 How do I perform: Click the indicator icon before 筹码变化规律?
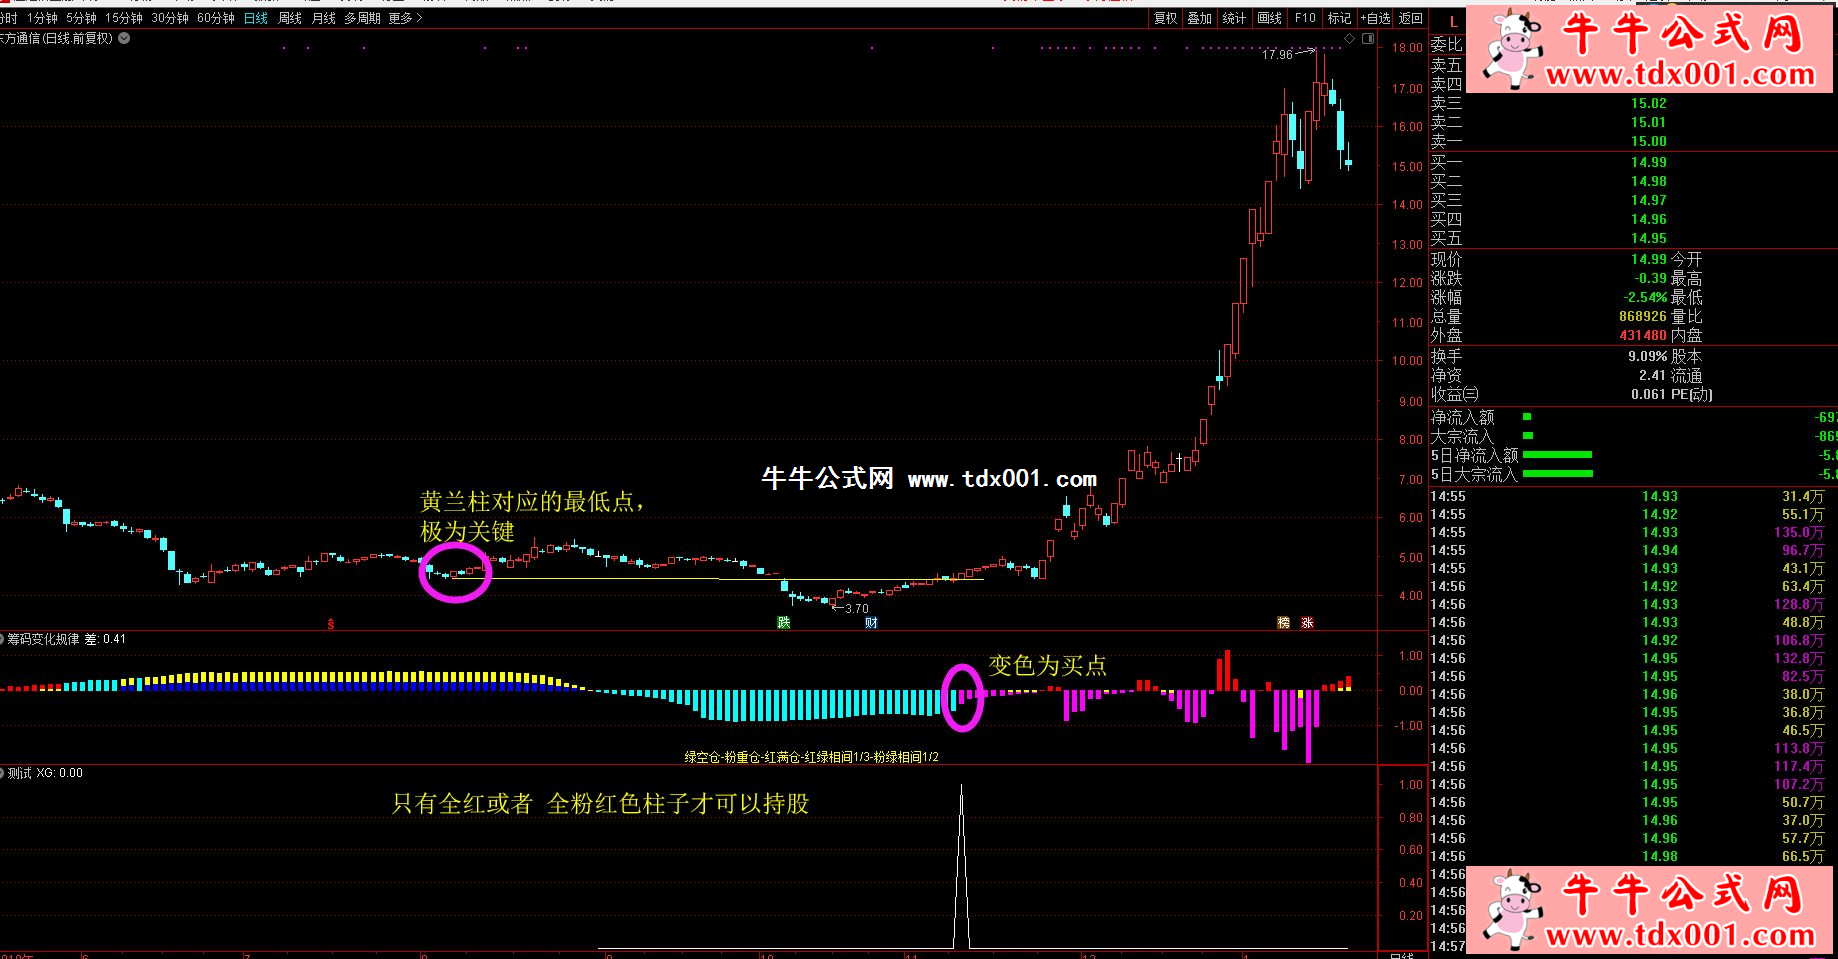[3, 639]
